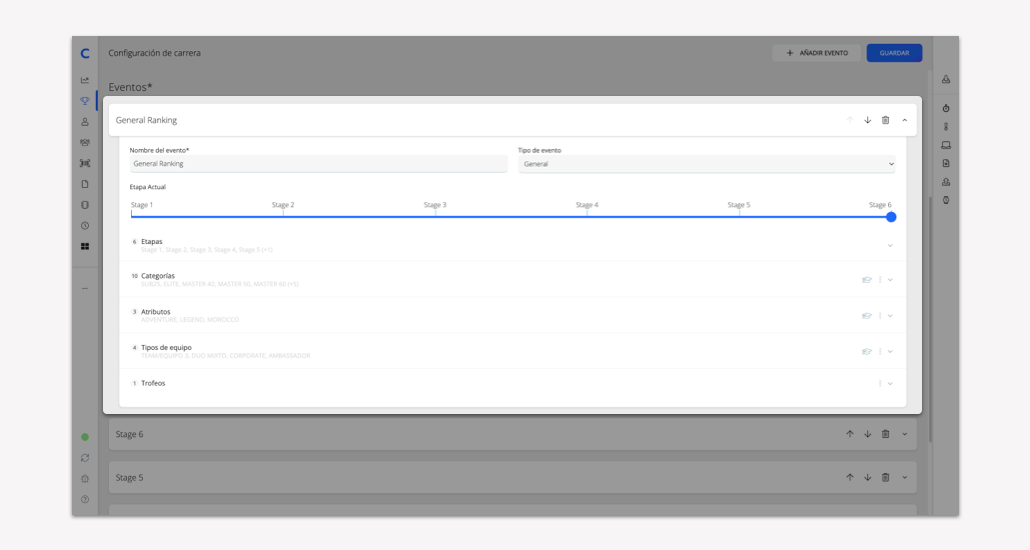The height and width of the screenshot is (550, 1030).
Task: Move General Ranking event down
Action: [868, 120]
